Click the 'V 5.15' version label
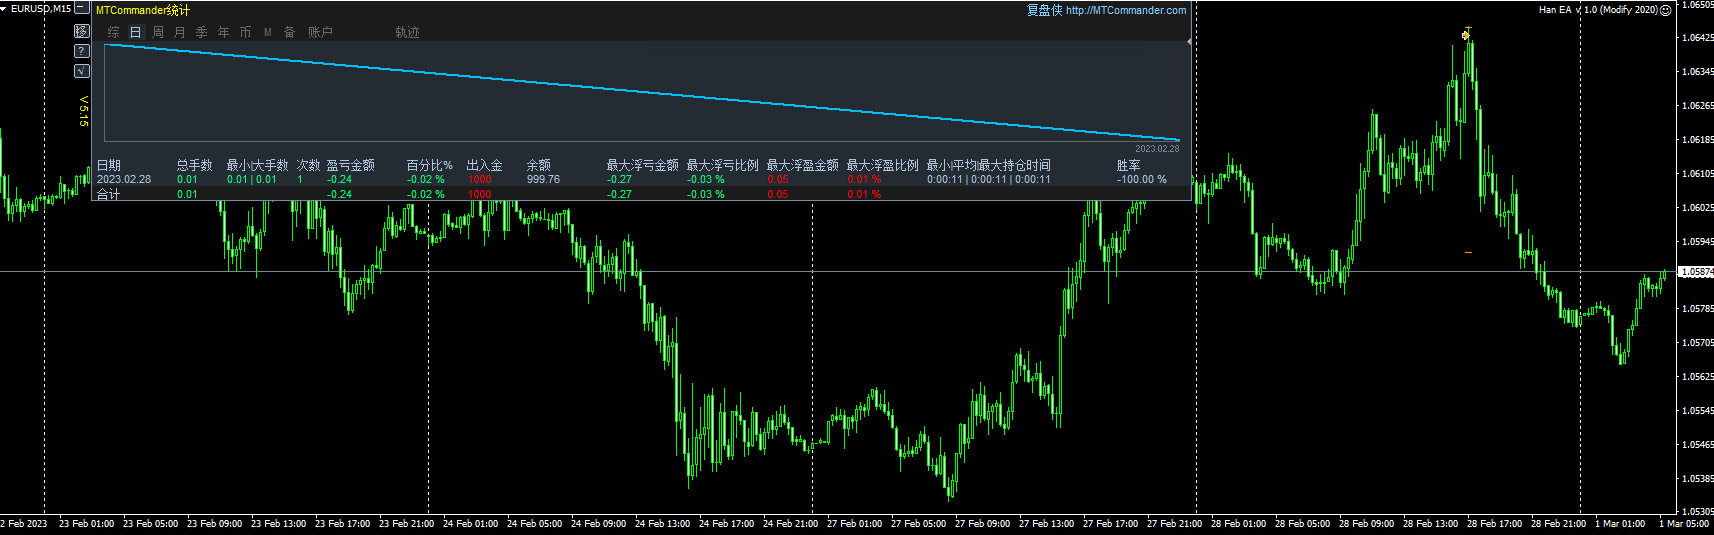Image resolution: width=1714 pixels, height=535 pixels. coord(84,111)
